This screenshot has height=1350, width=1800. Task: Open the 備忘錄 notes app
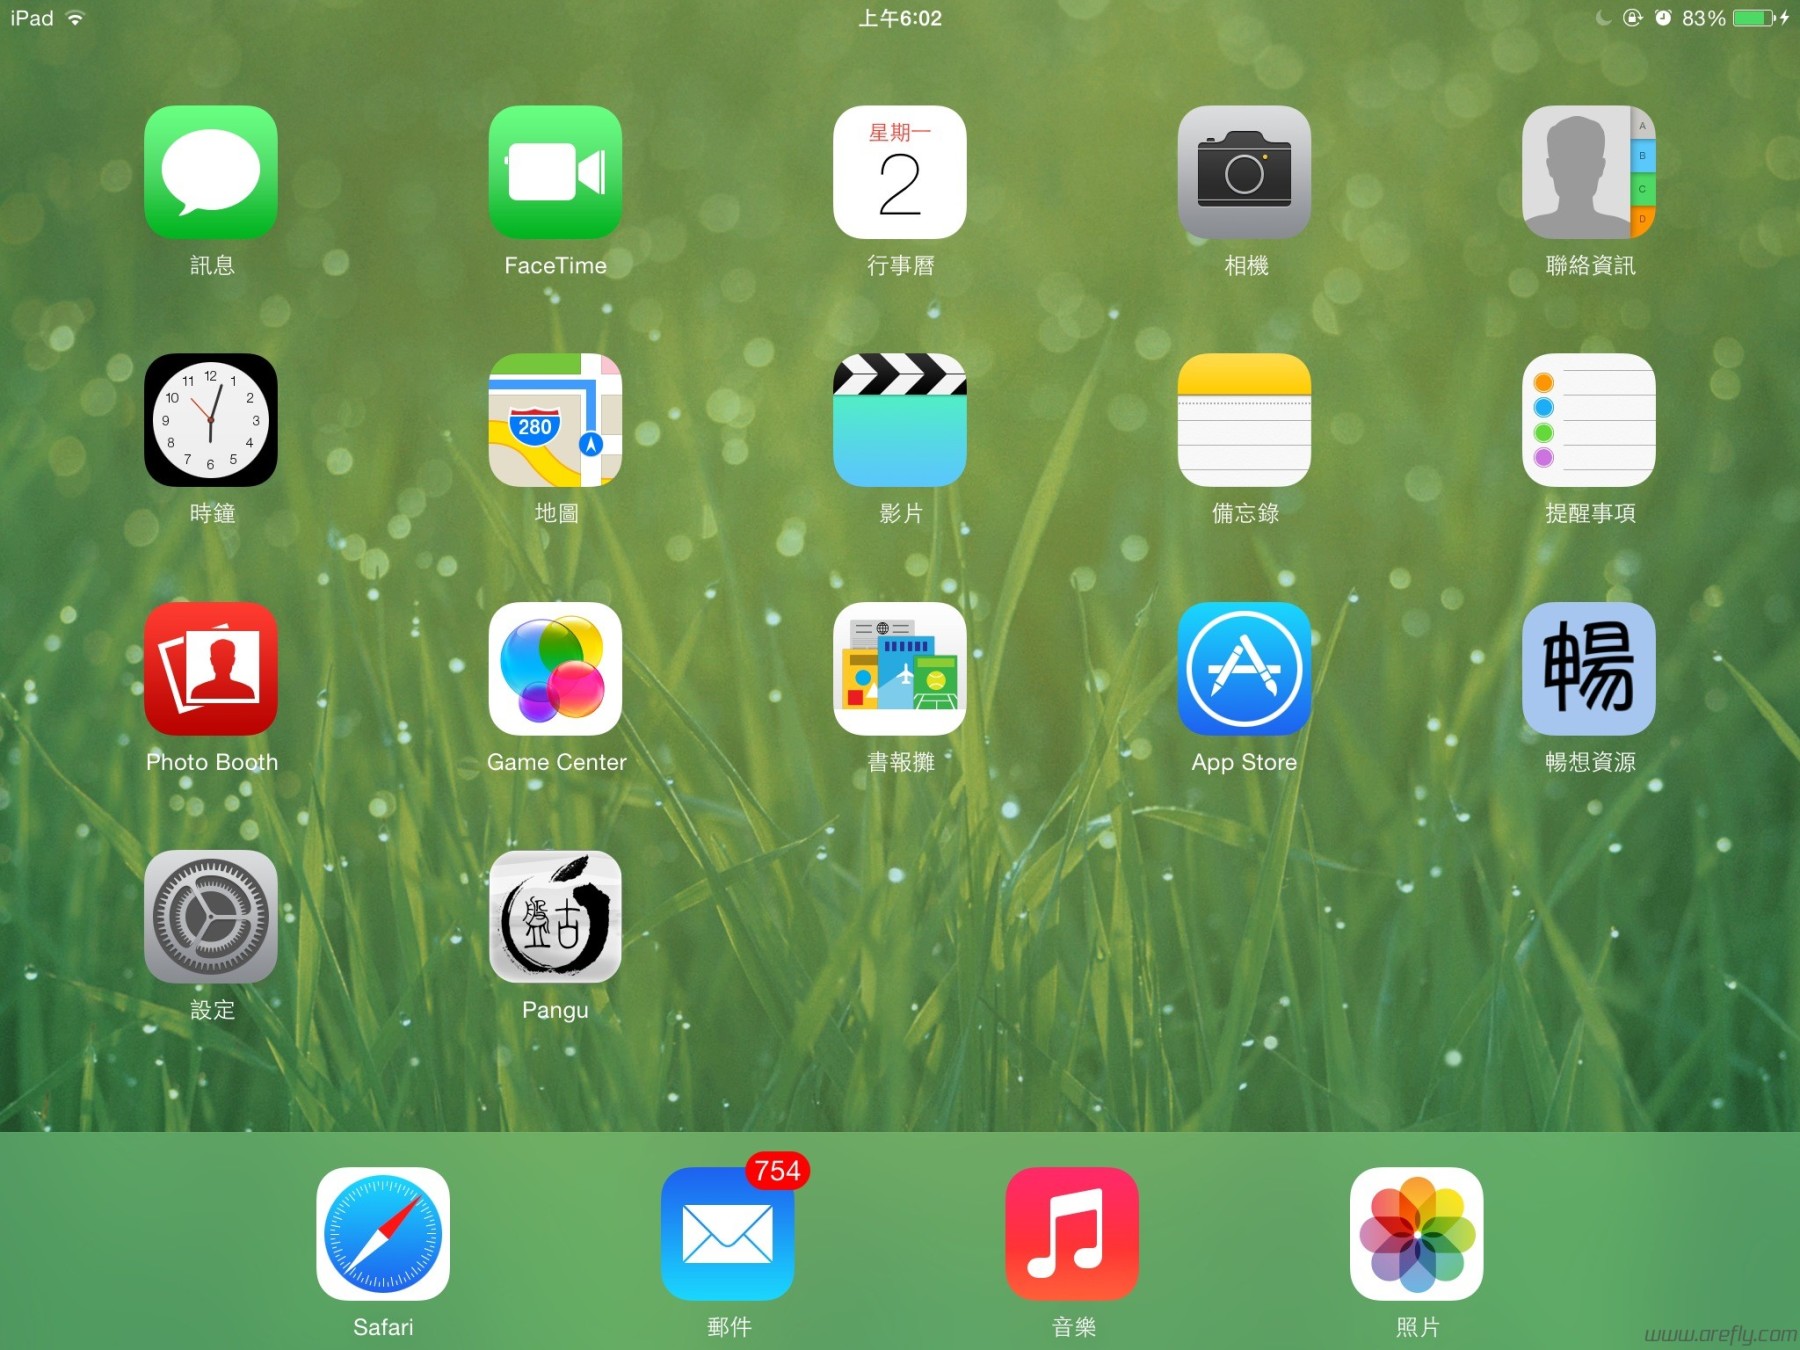pos(1244,421)
